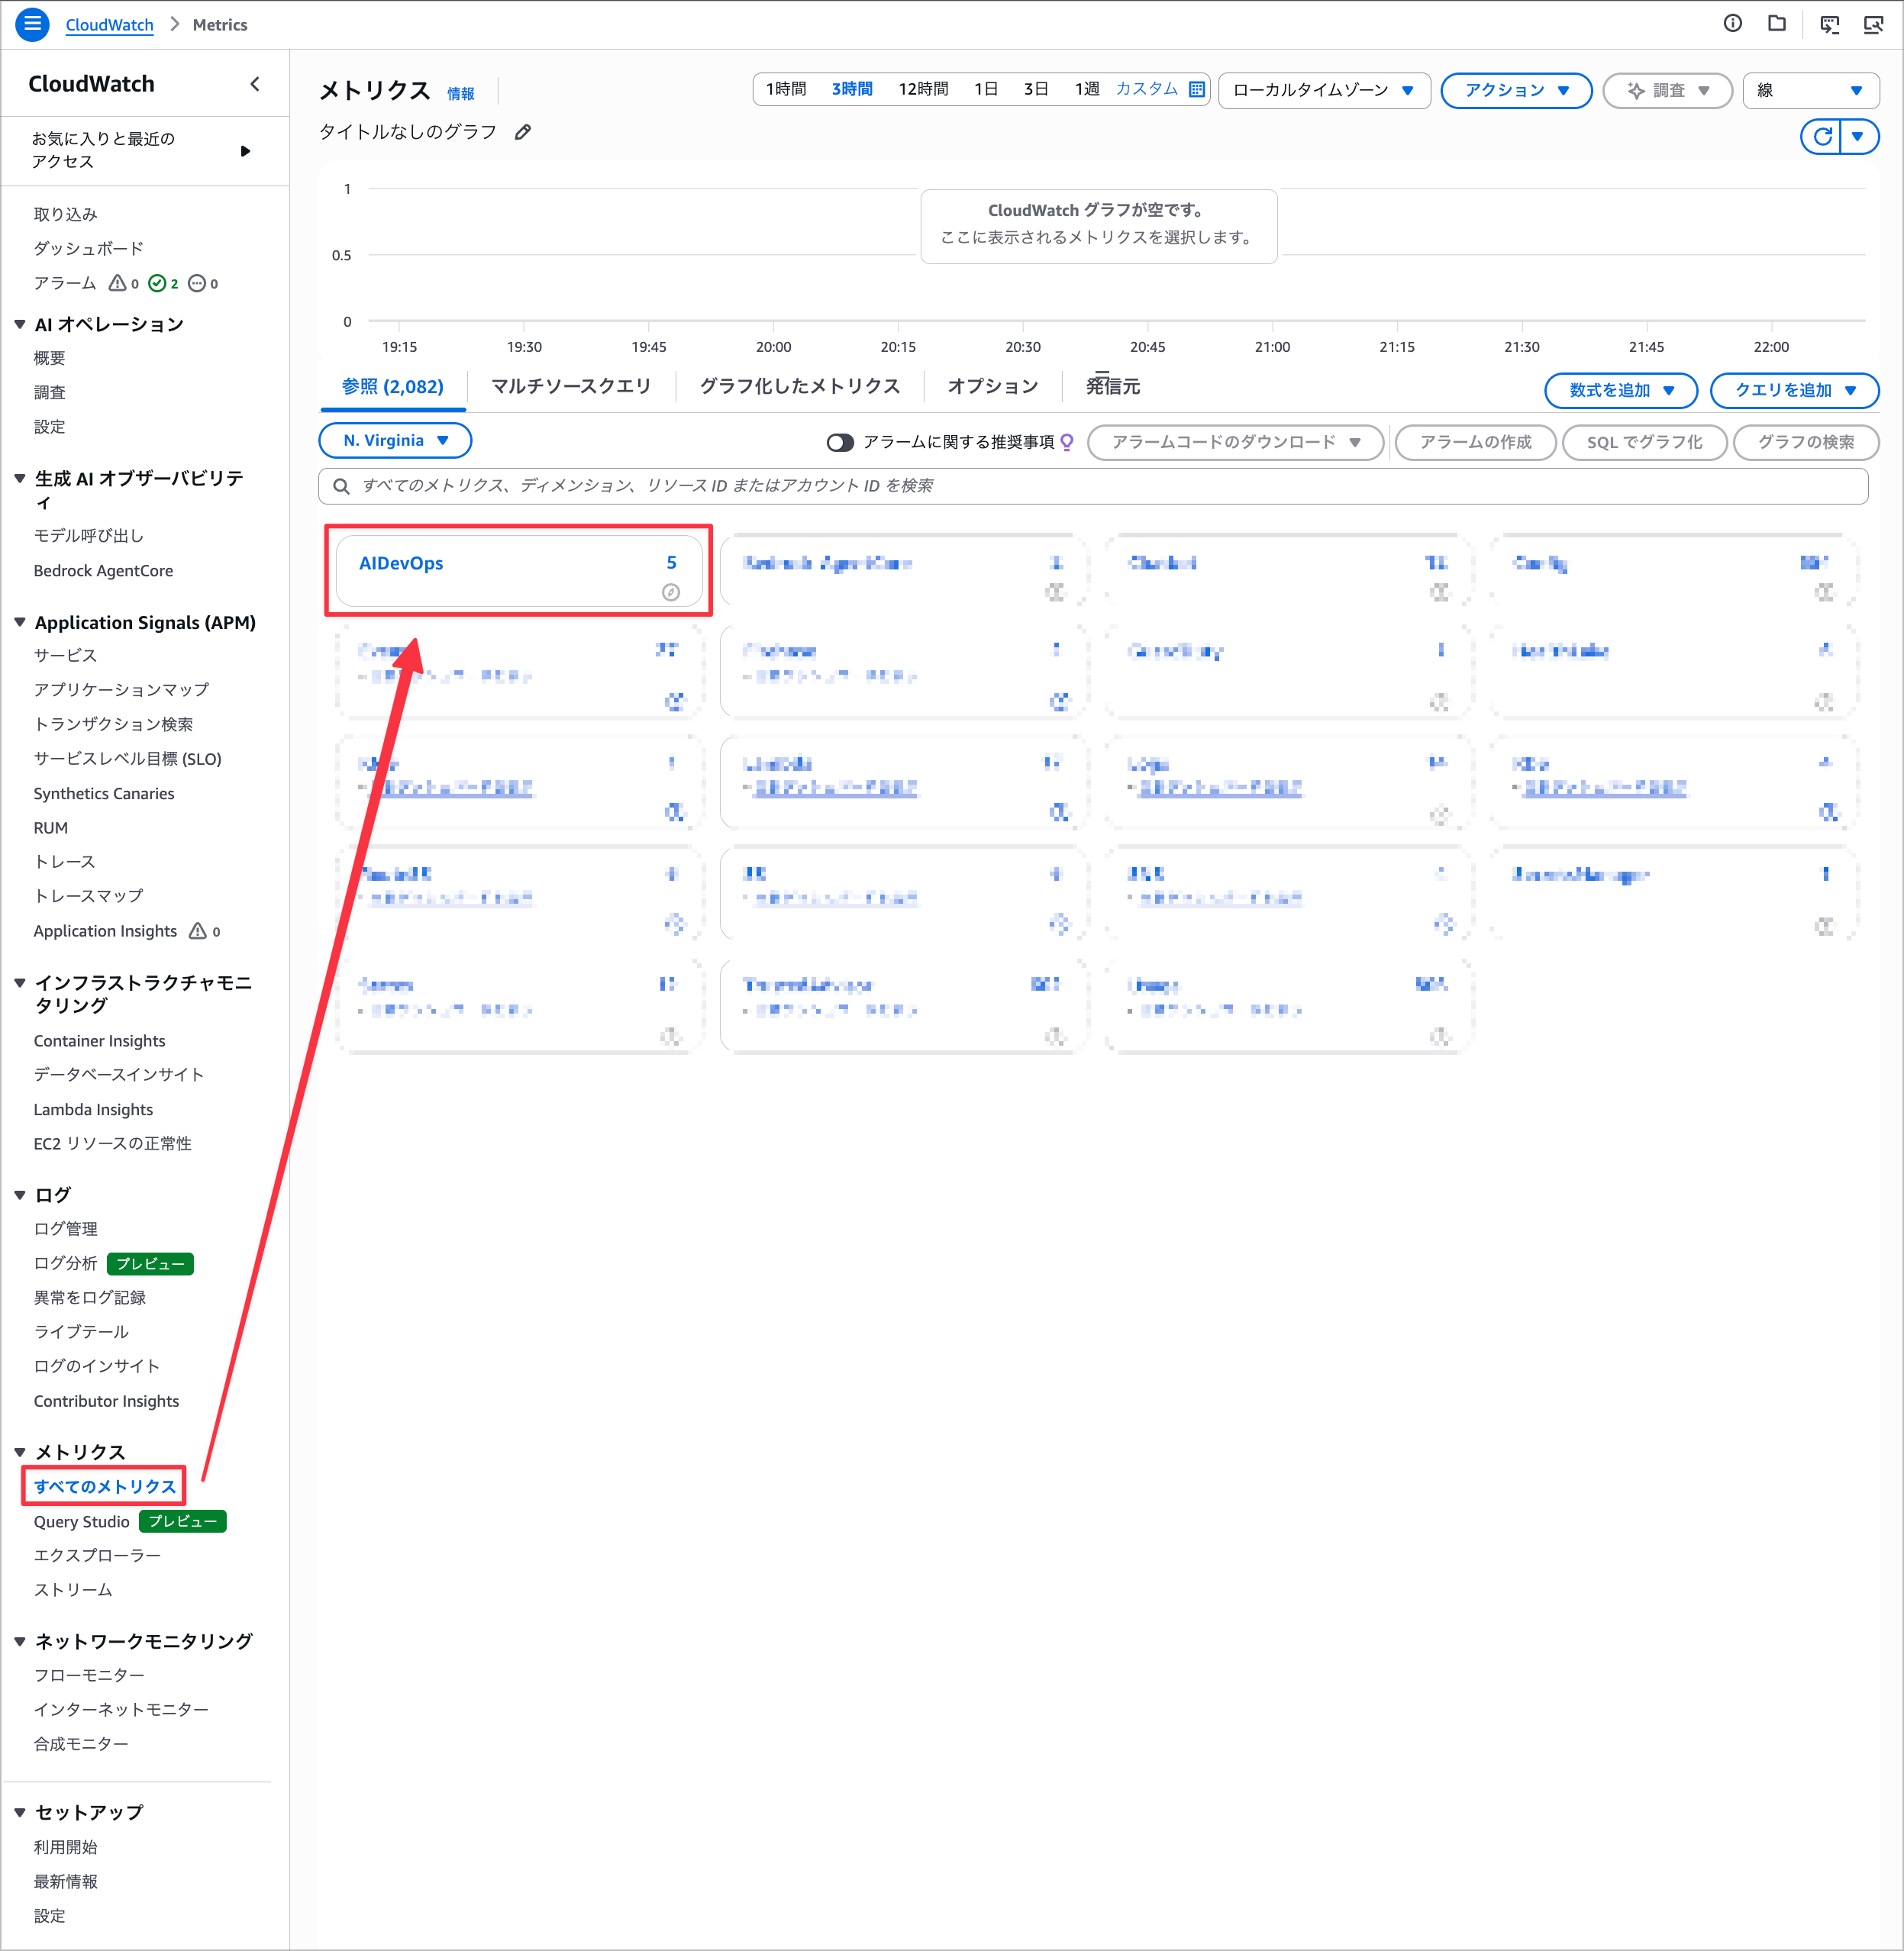This screenshot has height=1951, width=1904.
Task: Select the 12時間 time range
Action: coord(922,89)
